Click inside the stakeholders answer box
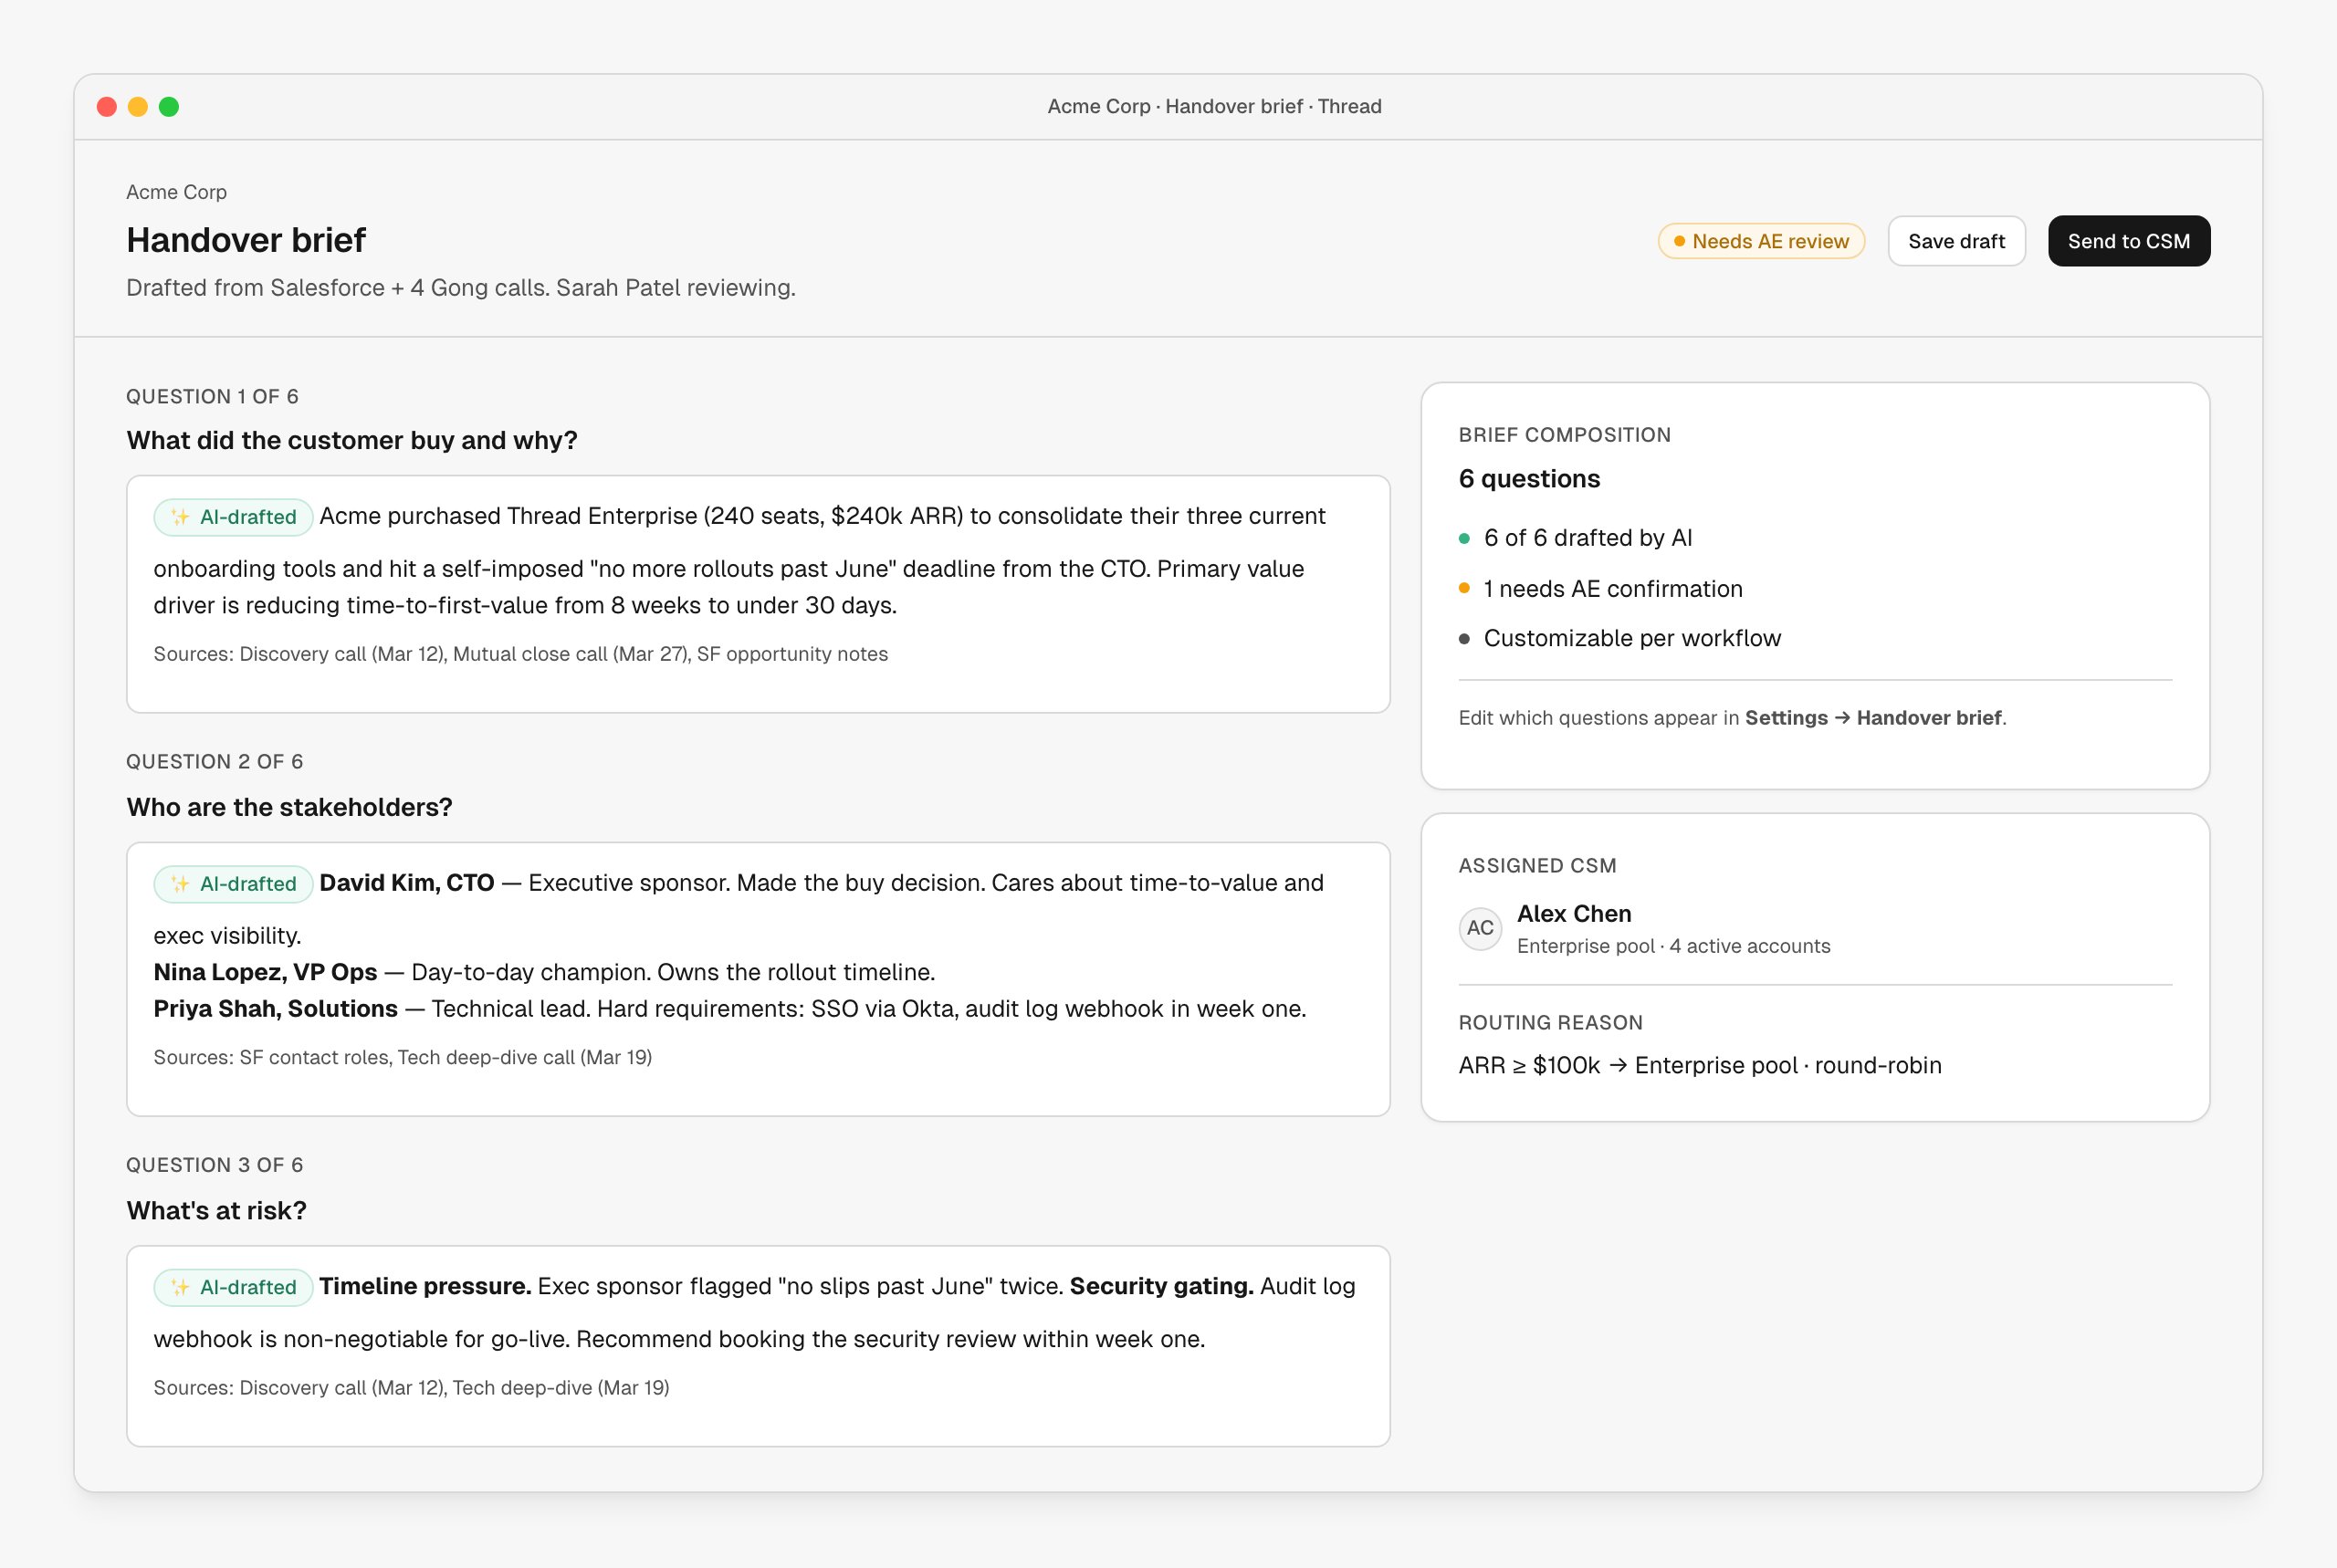This screenshot has width=2337, height=1568. [x=758, y=979]
